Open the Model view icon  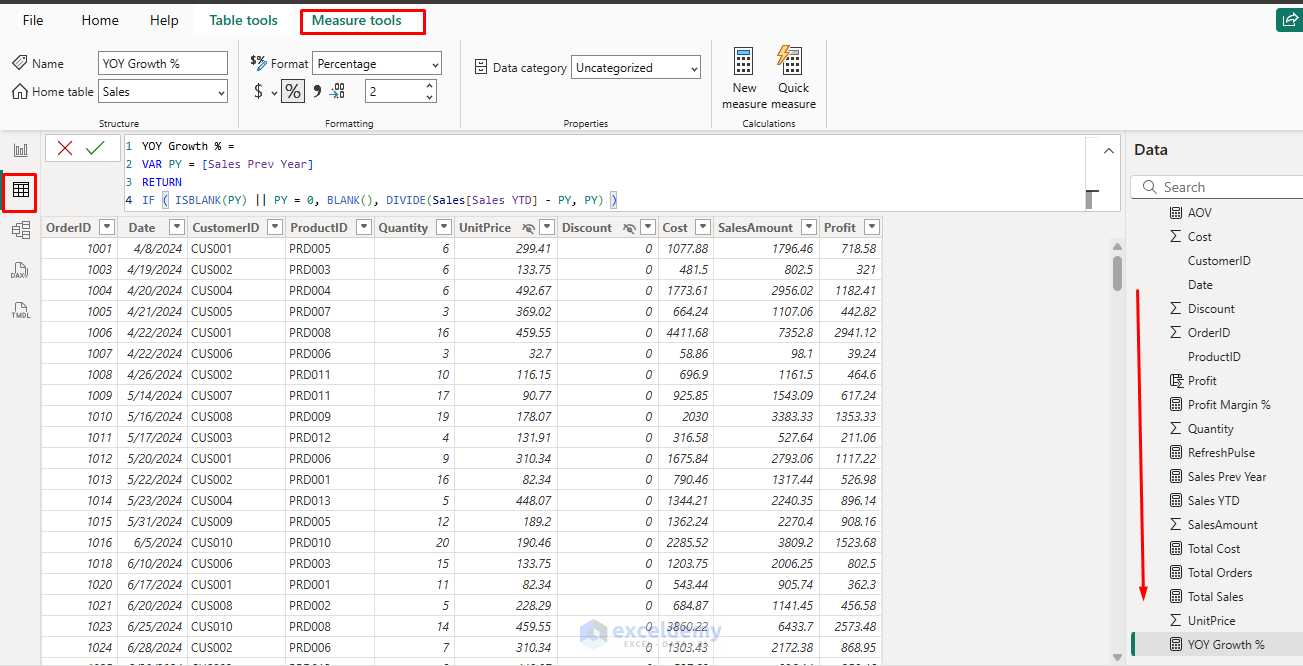[20, 230]
